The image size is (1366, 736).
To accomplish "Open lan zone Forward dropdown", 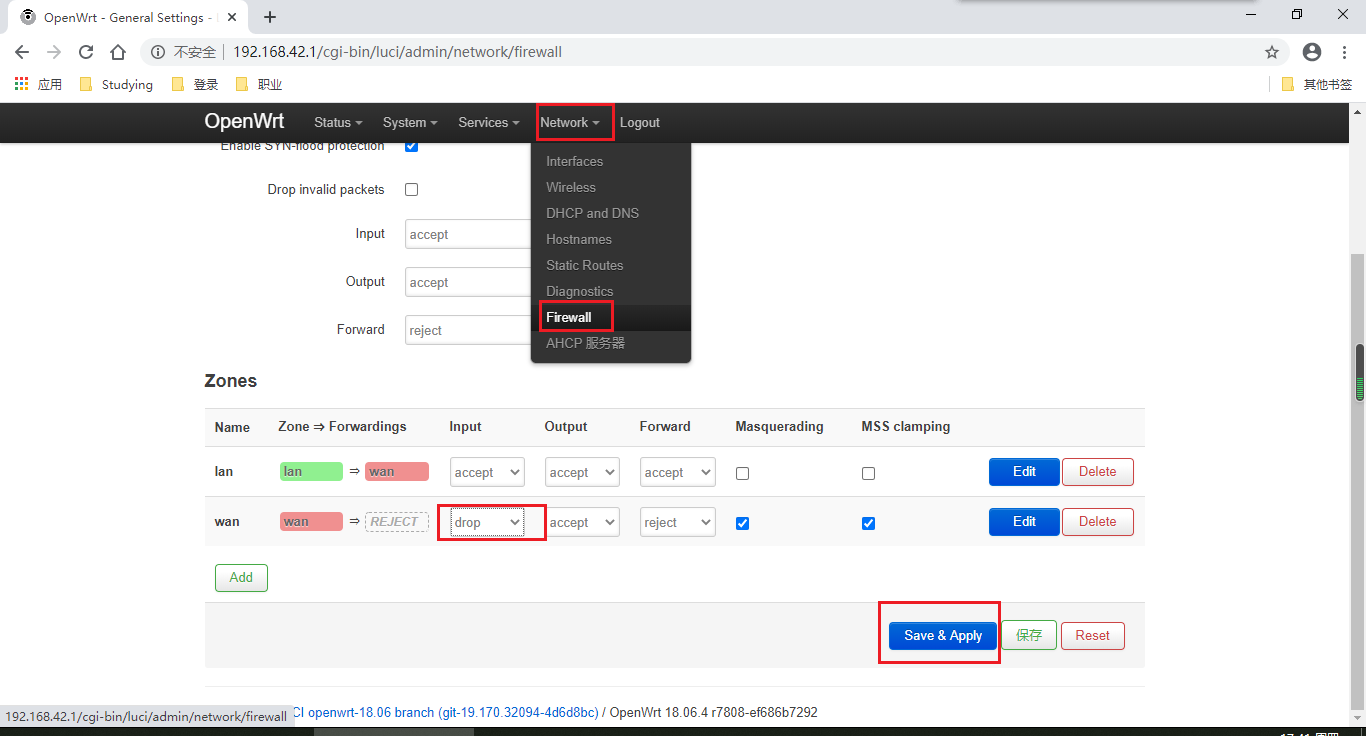I will tap(677, 472).
